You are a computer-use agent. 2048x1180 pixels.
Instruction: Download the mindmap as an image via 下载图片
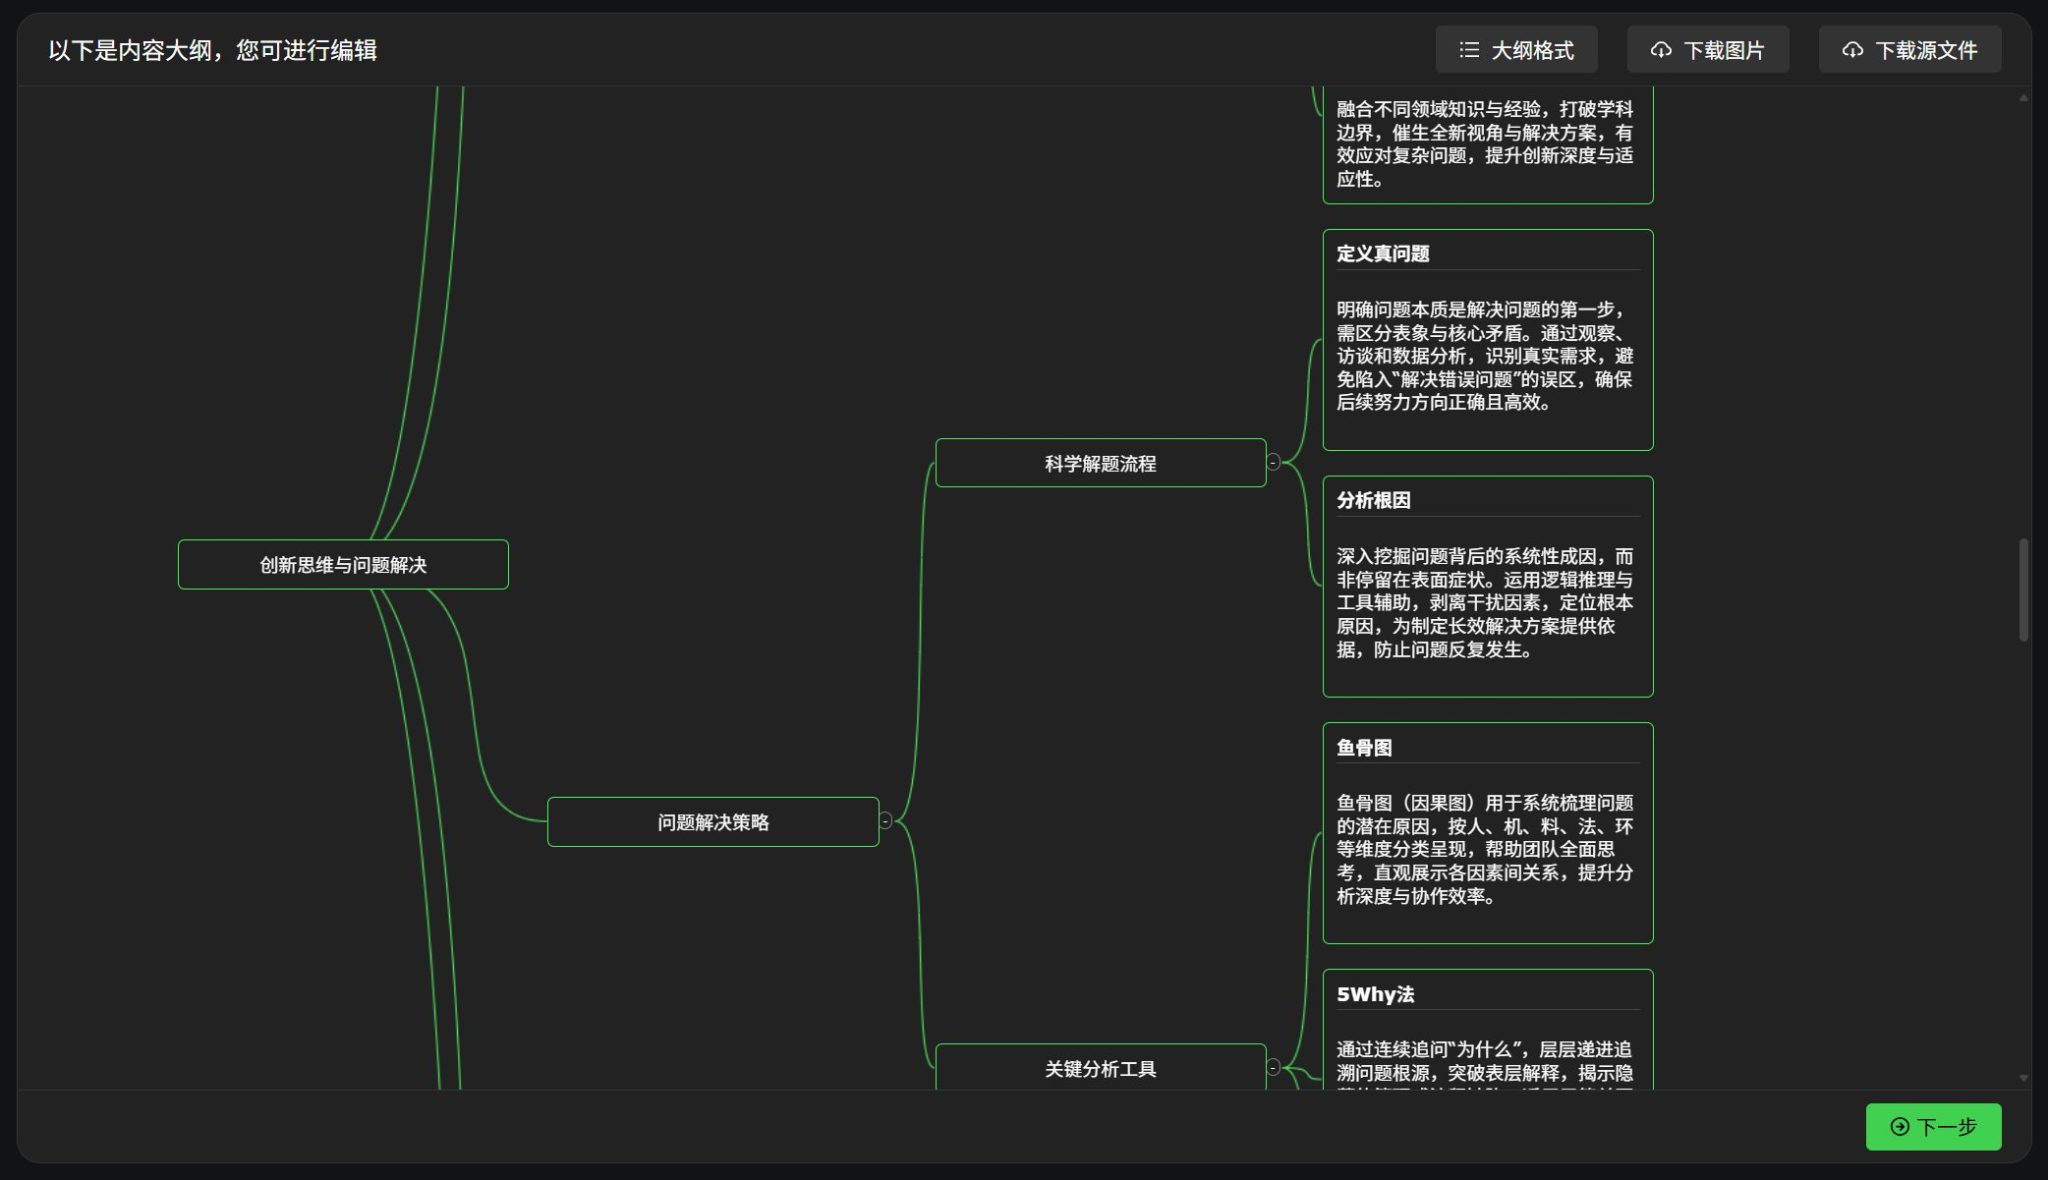[x=1708, y=49]
